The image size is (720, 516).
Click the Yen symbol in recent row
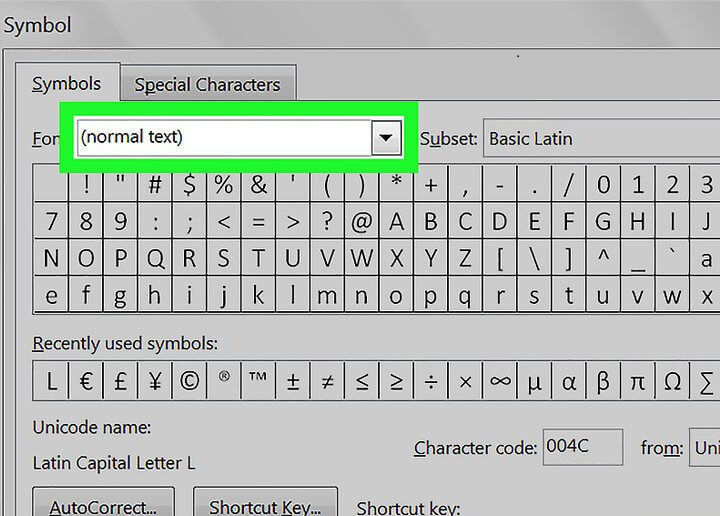(154, 382)
